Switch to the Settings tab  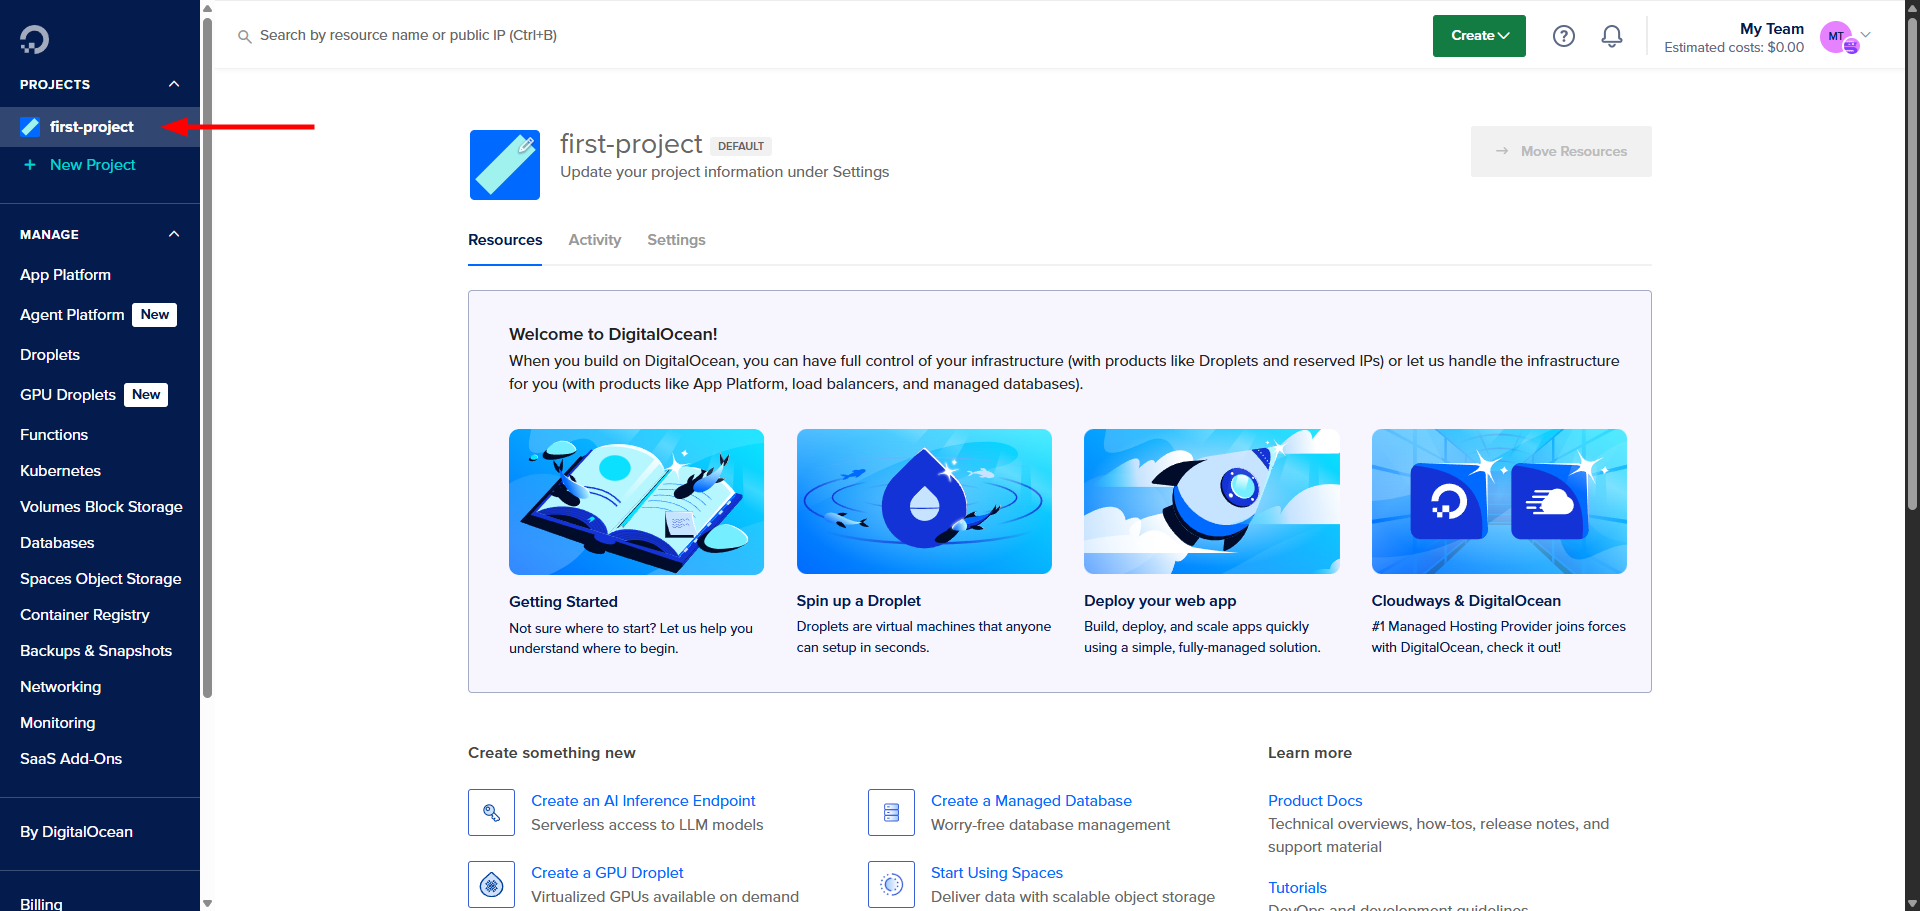[x=675, y=240]
